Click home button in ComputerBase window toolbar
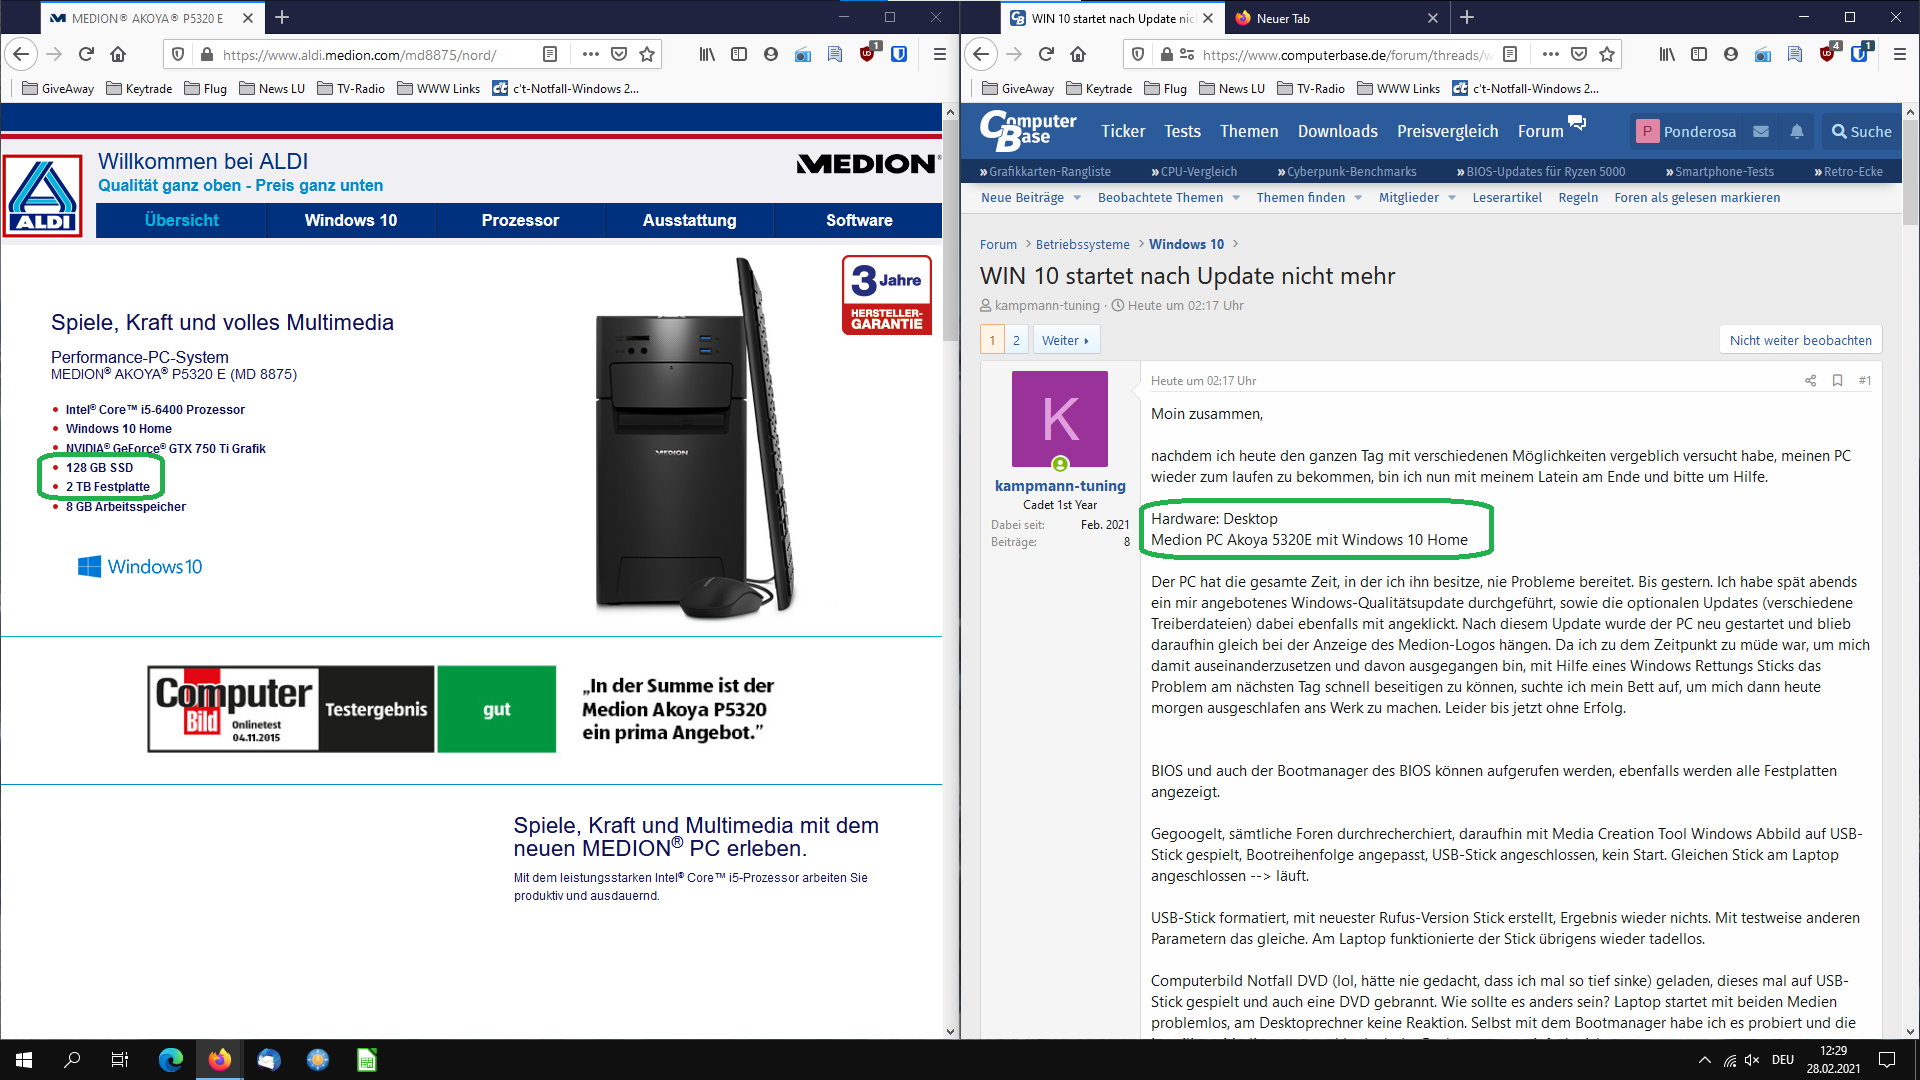Image resolution: width=1920 pixels, height=1080 pixels. [1078, 54]
